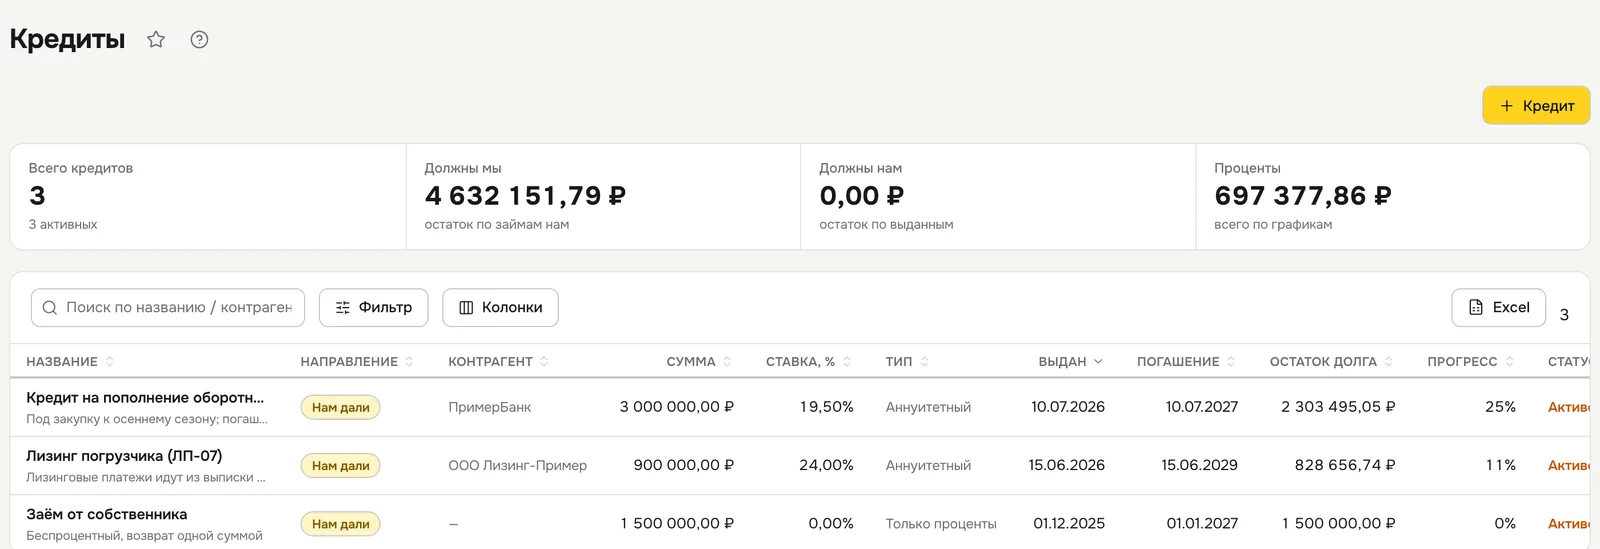Click the ООО Лизинг-Пример counterparty cell

(518, 465)
